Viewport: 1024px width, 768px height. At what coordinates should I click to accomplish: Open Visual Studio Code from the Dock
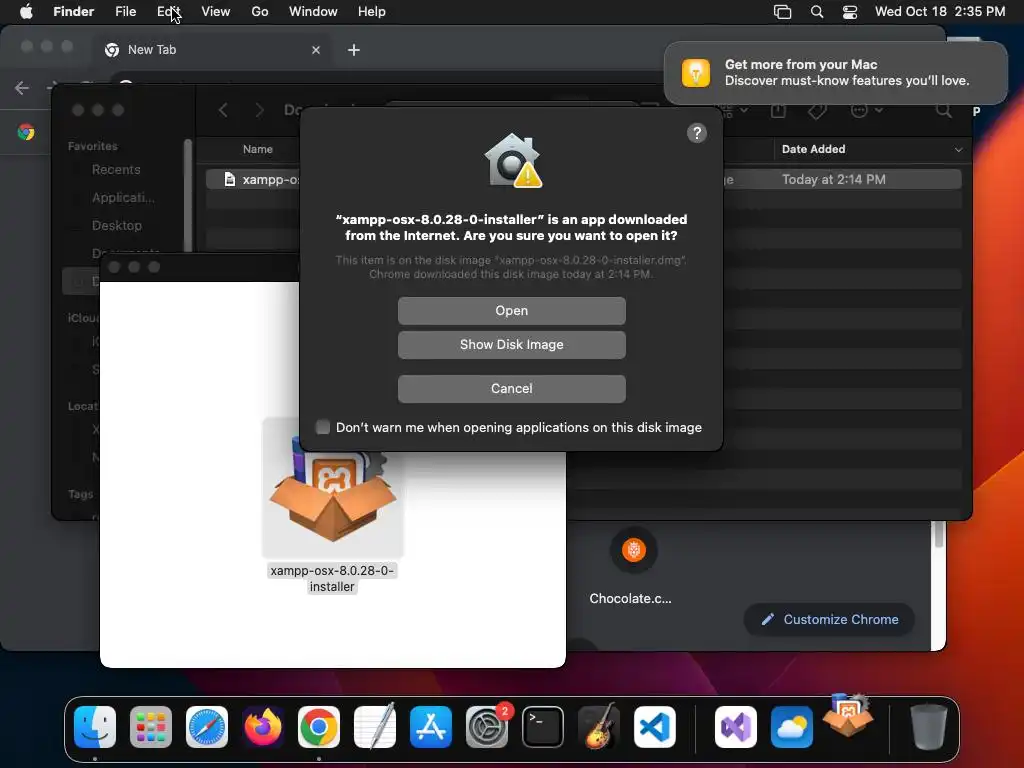pyautogui.click(x=655, y=727)
